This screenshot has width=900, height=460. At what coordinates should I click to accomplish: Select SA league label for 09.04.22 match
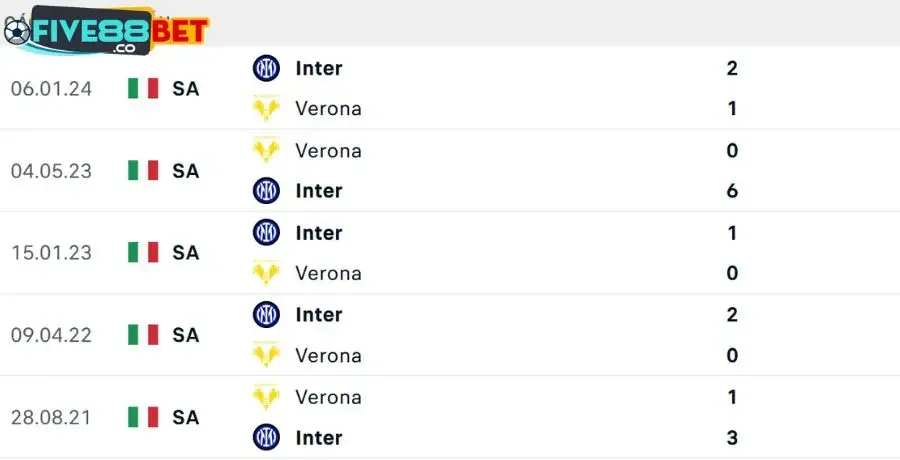point(185,335)
